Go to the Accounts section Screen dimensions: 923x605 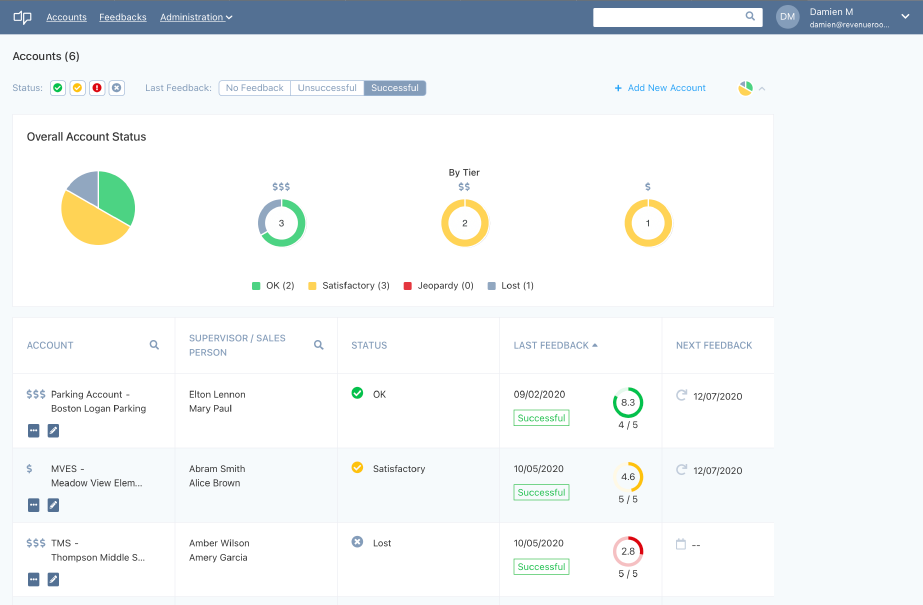pyautogui.click(x=66, y=17)
